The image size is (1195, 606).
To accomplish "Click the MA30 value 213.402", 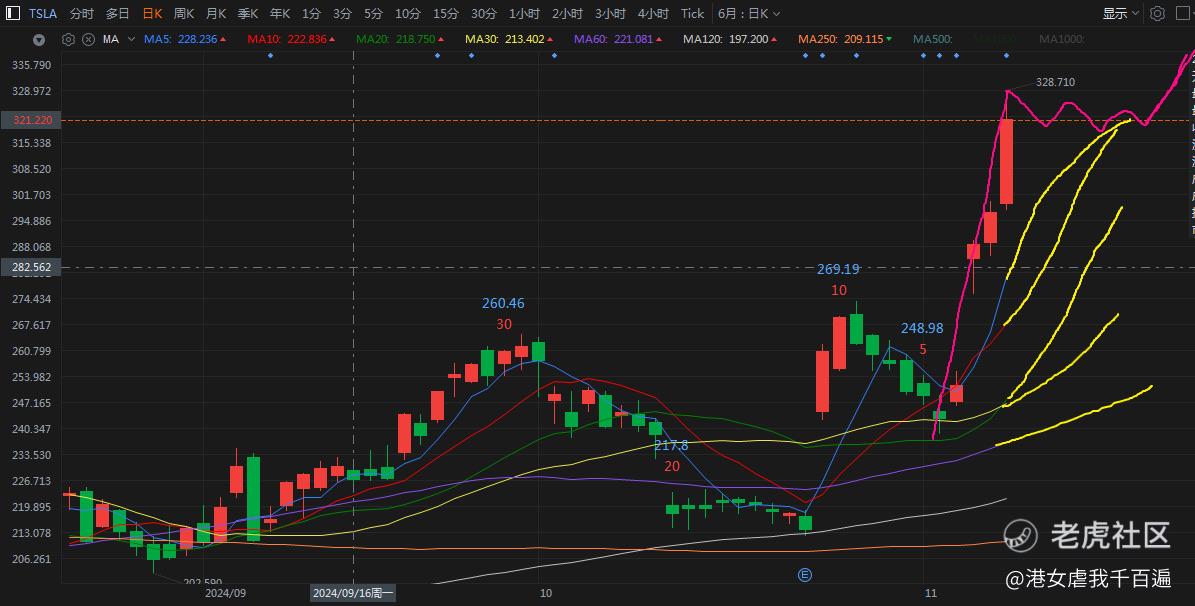I will tap(524, 39).
